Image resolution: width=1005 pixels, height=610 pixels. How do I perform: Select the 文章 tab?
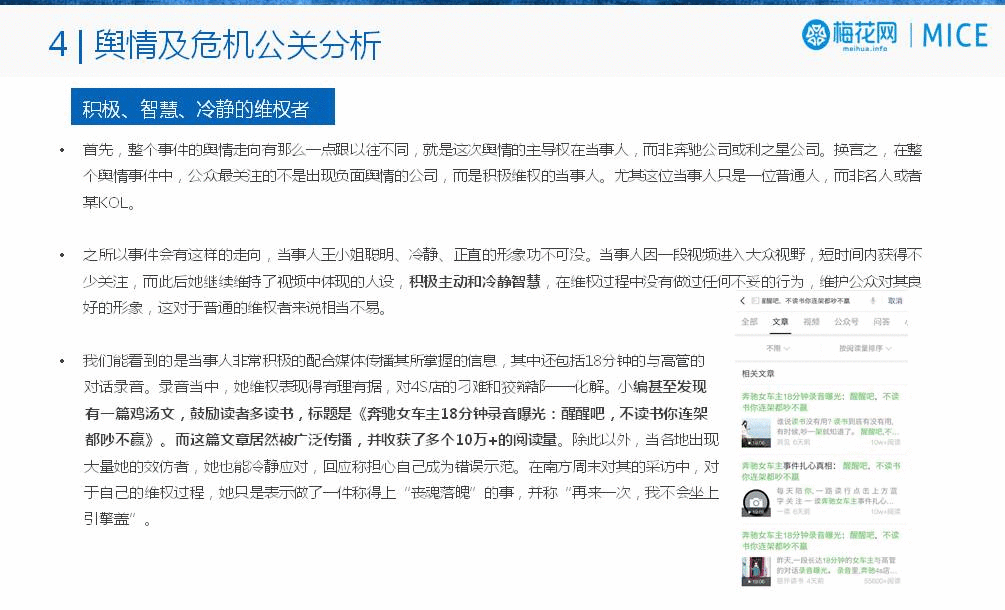click(780, 322)
